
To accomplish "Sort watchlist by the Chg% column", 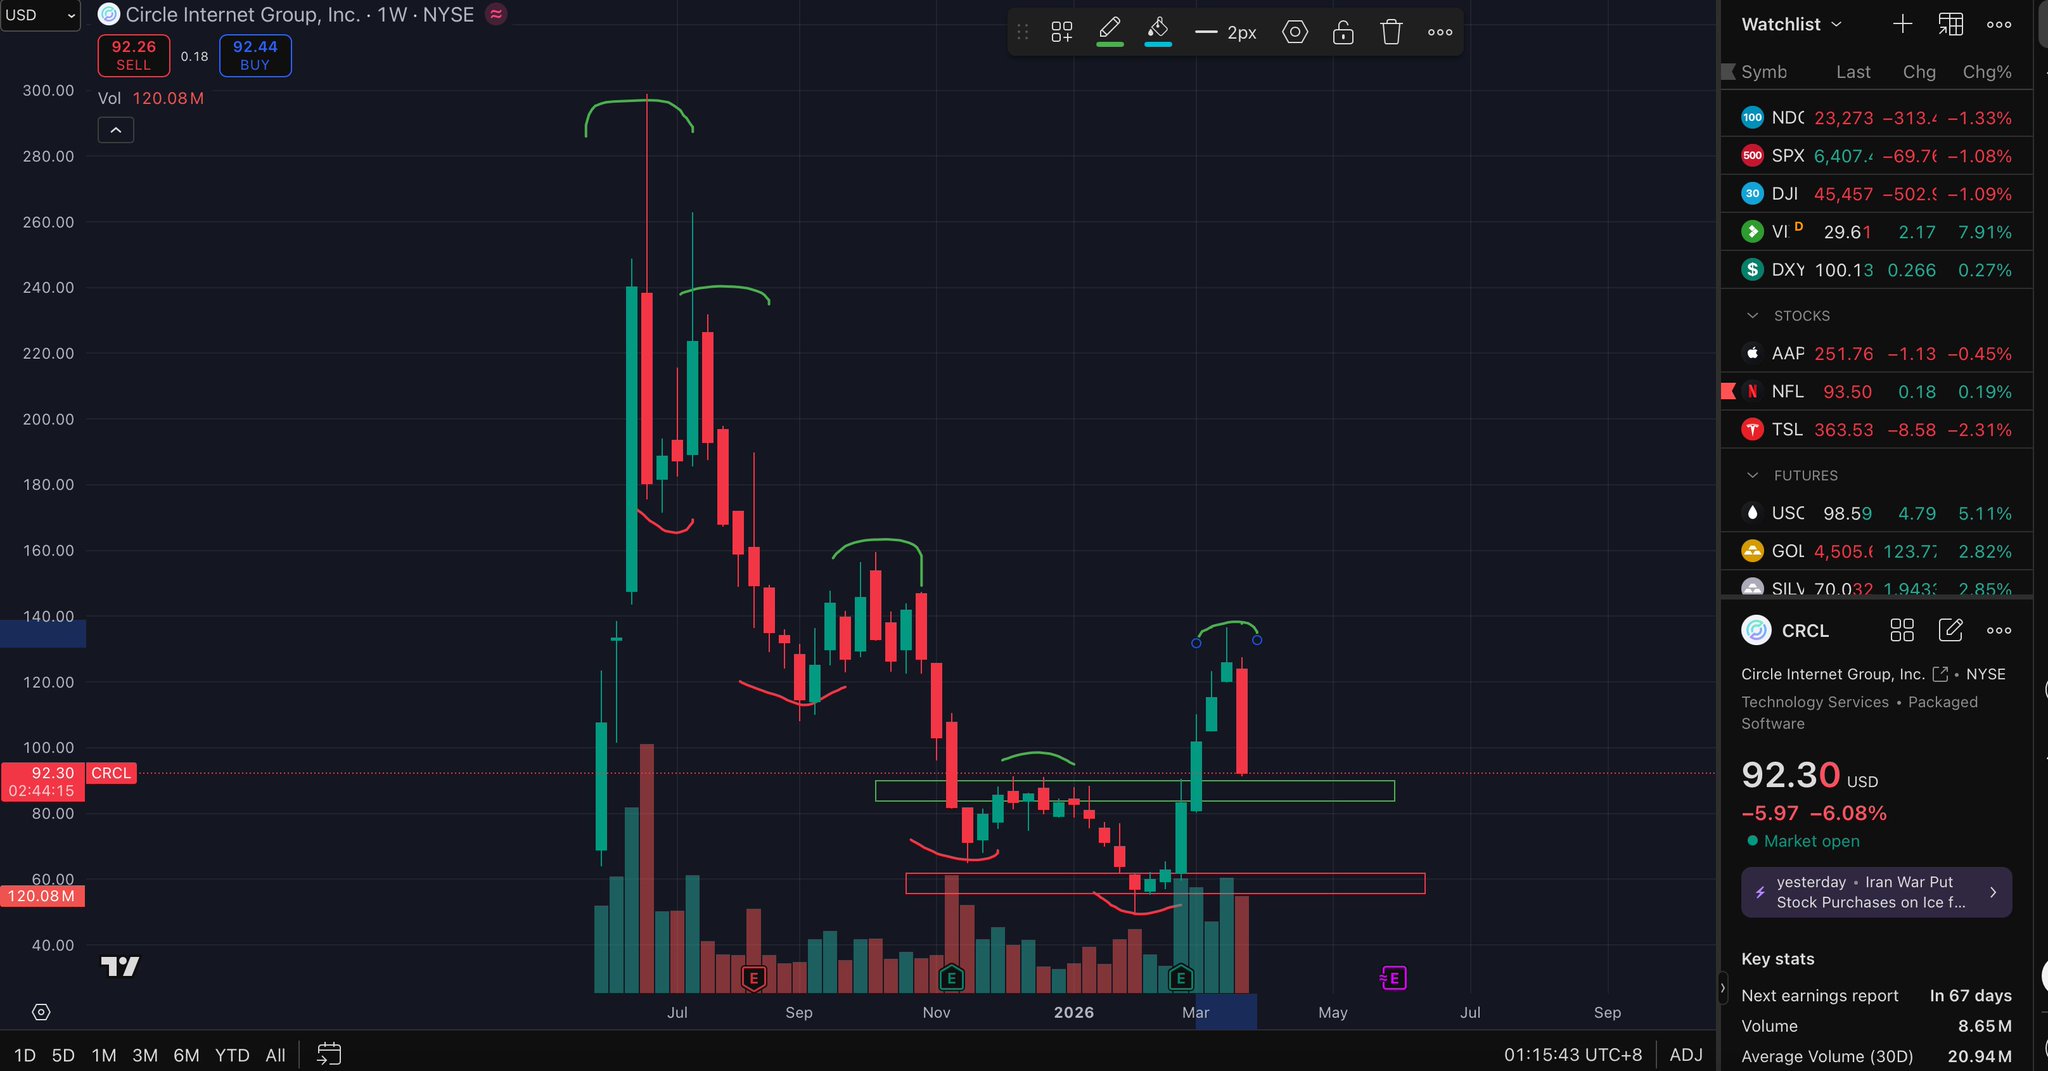I will pyautogui.click(x=1987, y=72).
